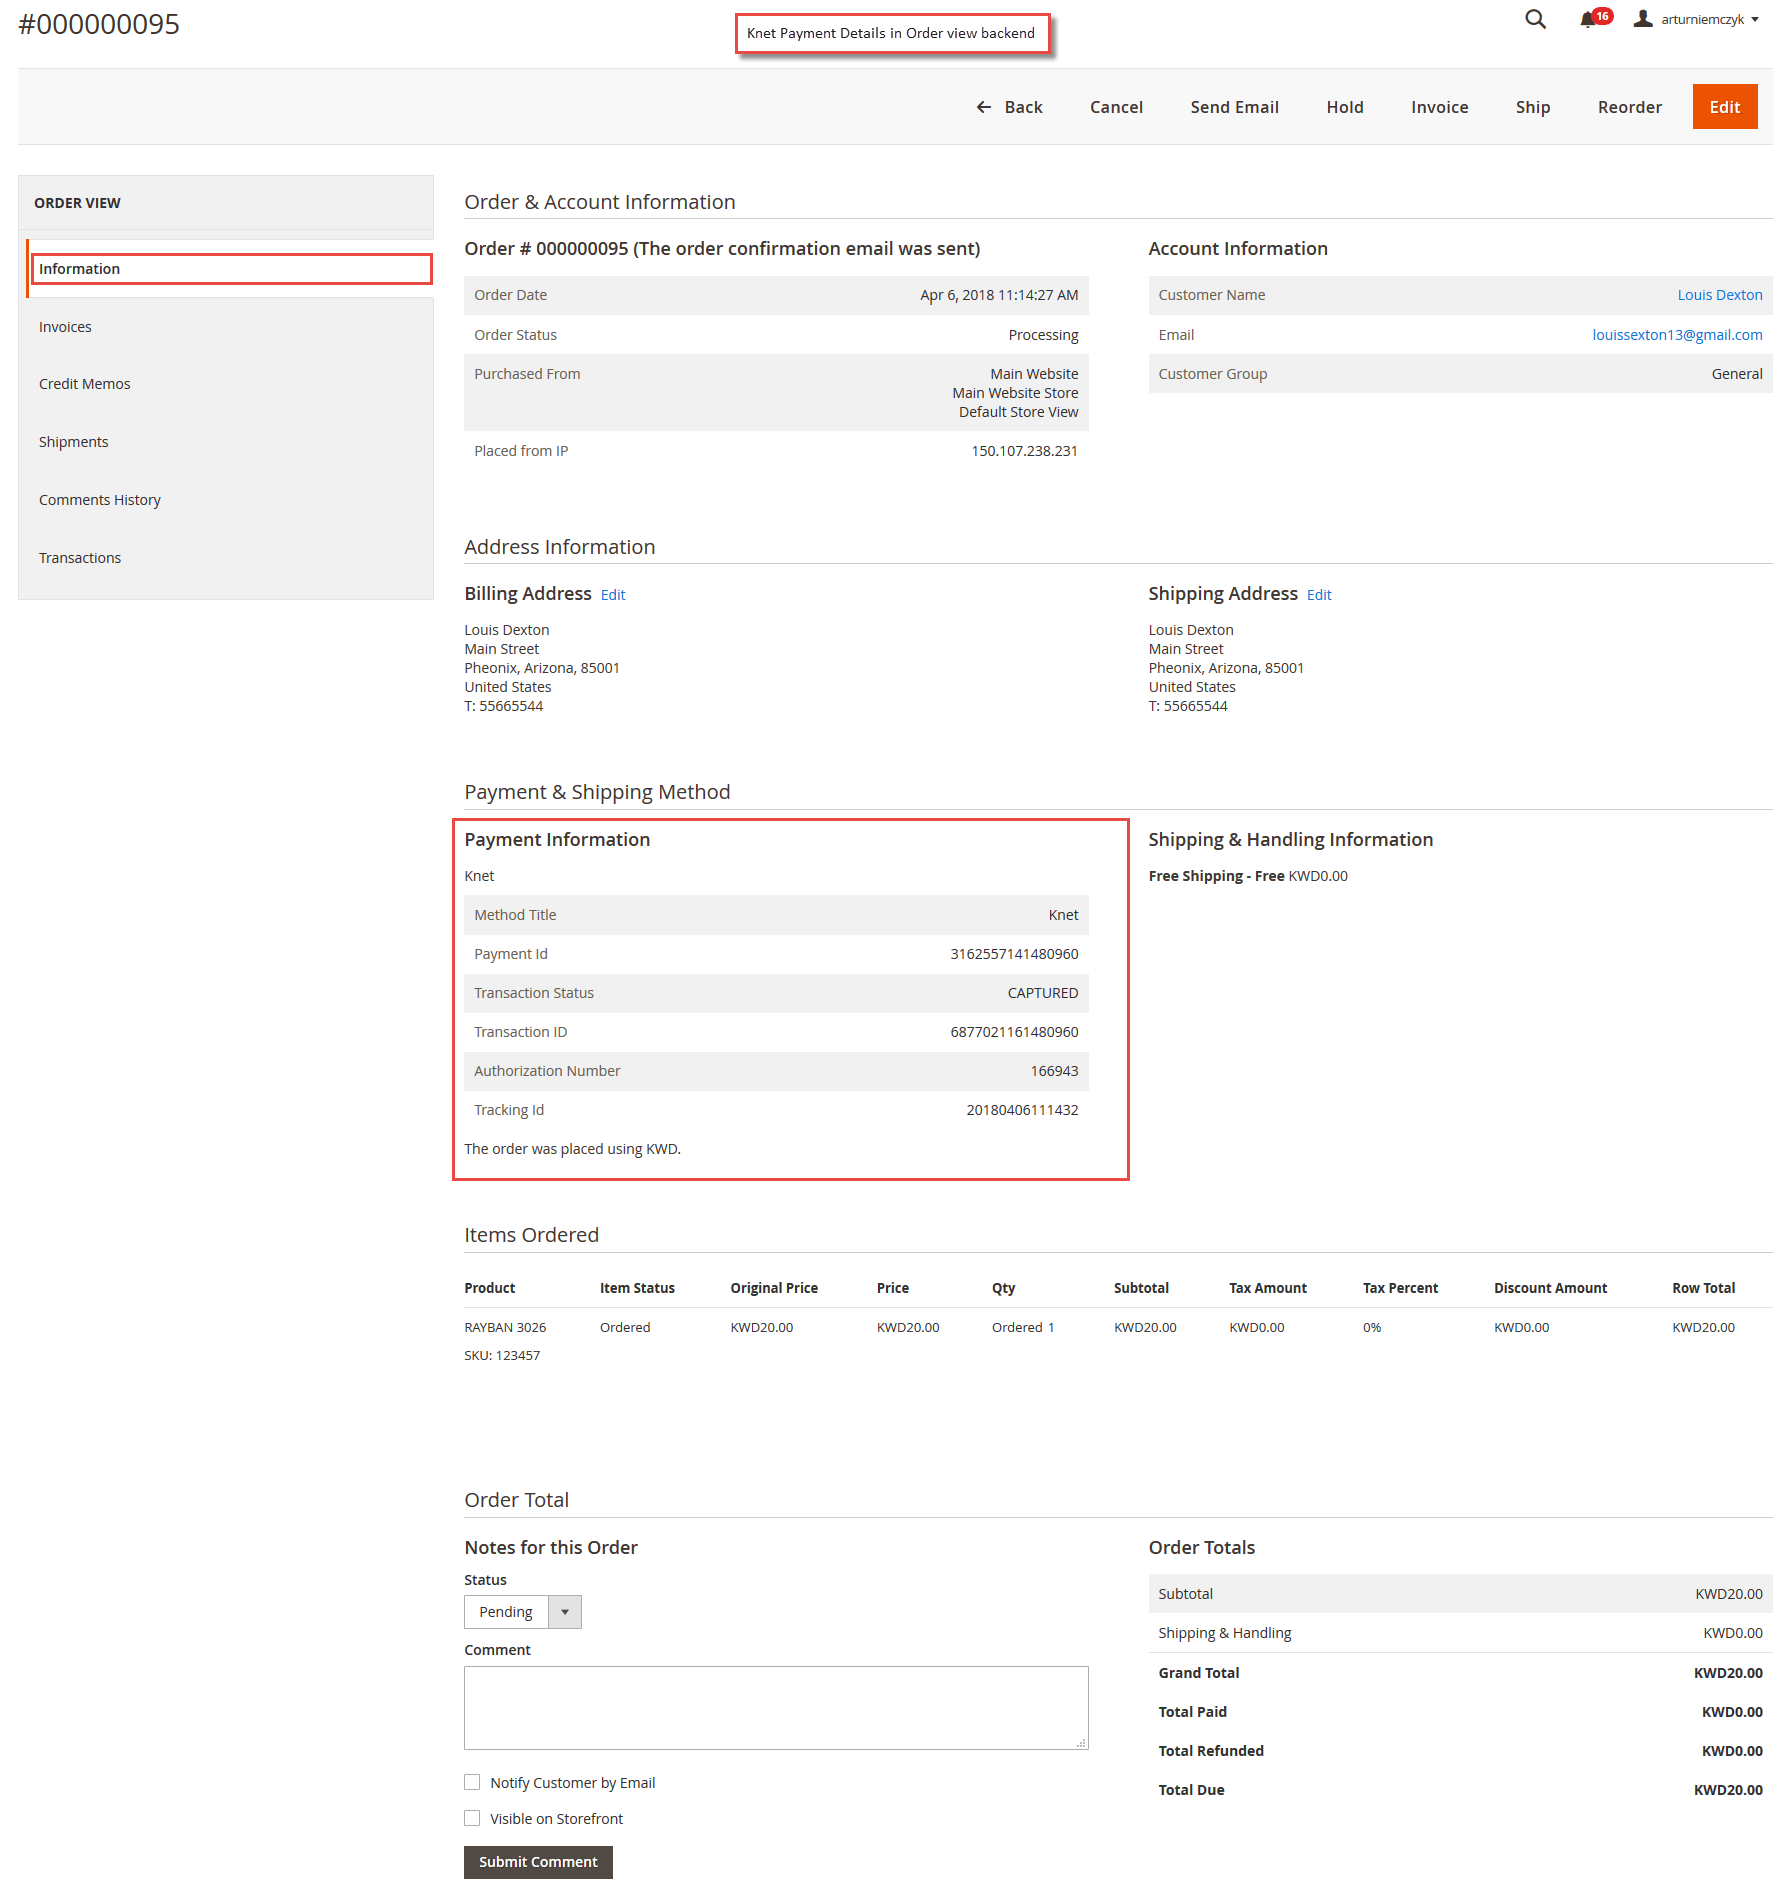1788x1884 pixels.
Task: Edit the Billing Address
Action: (x=612, y=594)
